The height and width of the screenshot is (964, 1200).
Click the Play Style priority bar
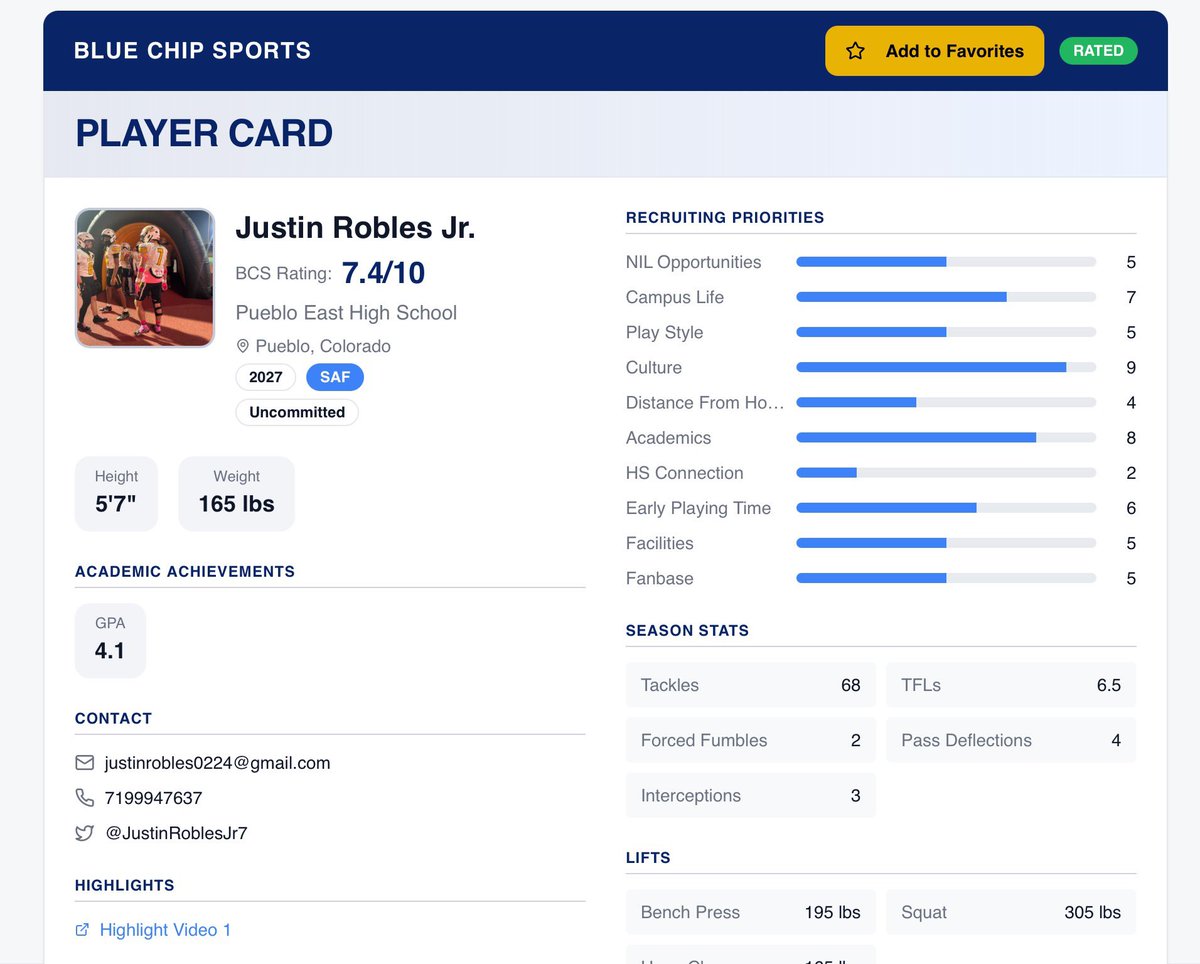coord(946,332)
